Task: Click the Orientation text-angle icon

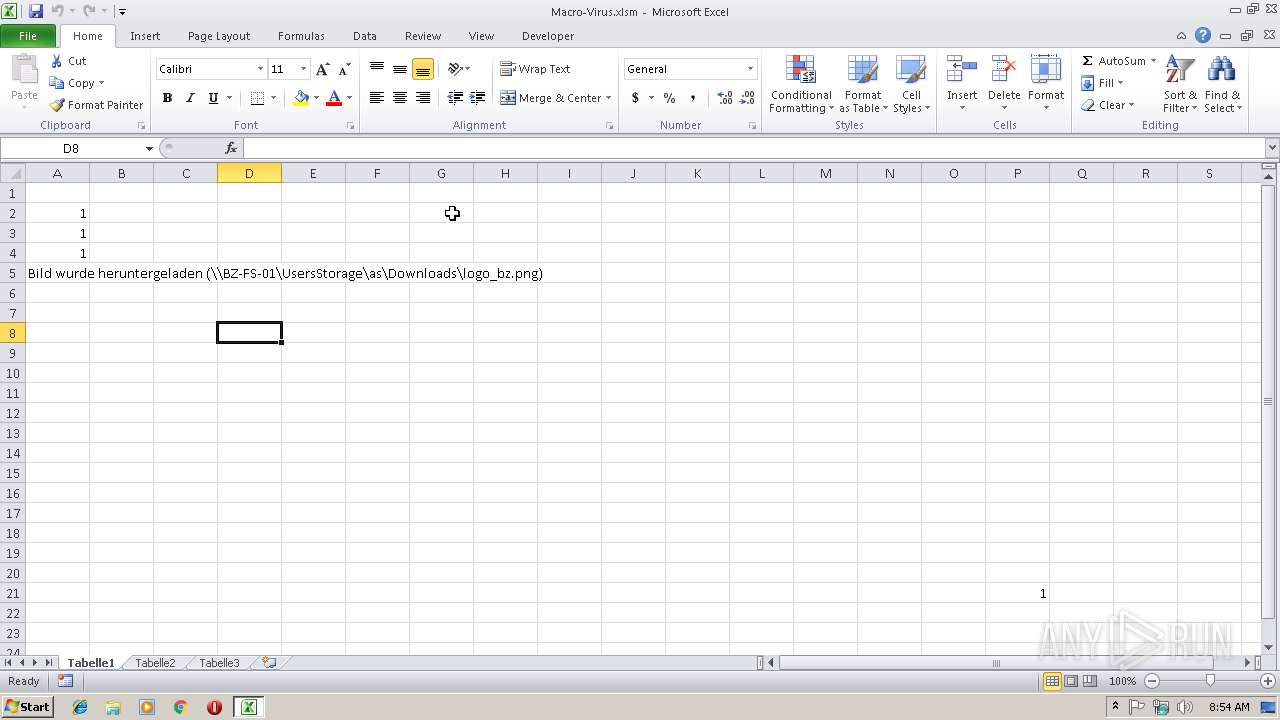Action: (x=455, y=69)
